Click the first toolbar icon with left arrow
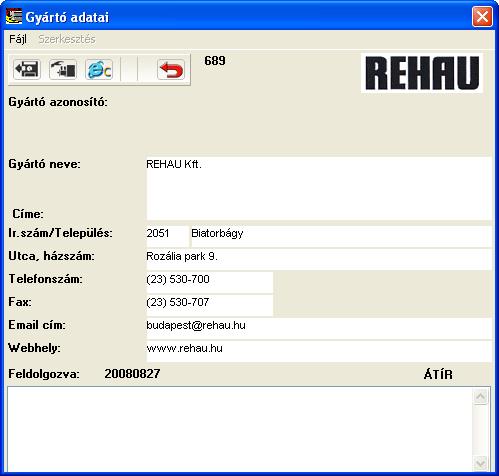Image resolution: width=499 pixels, height=476 pixels. 27,69
